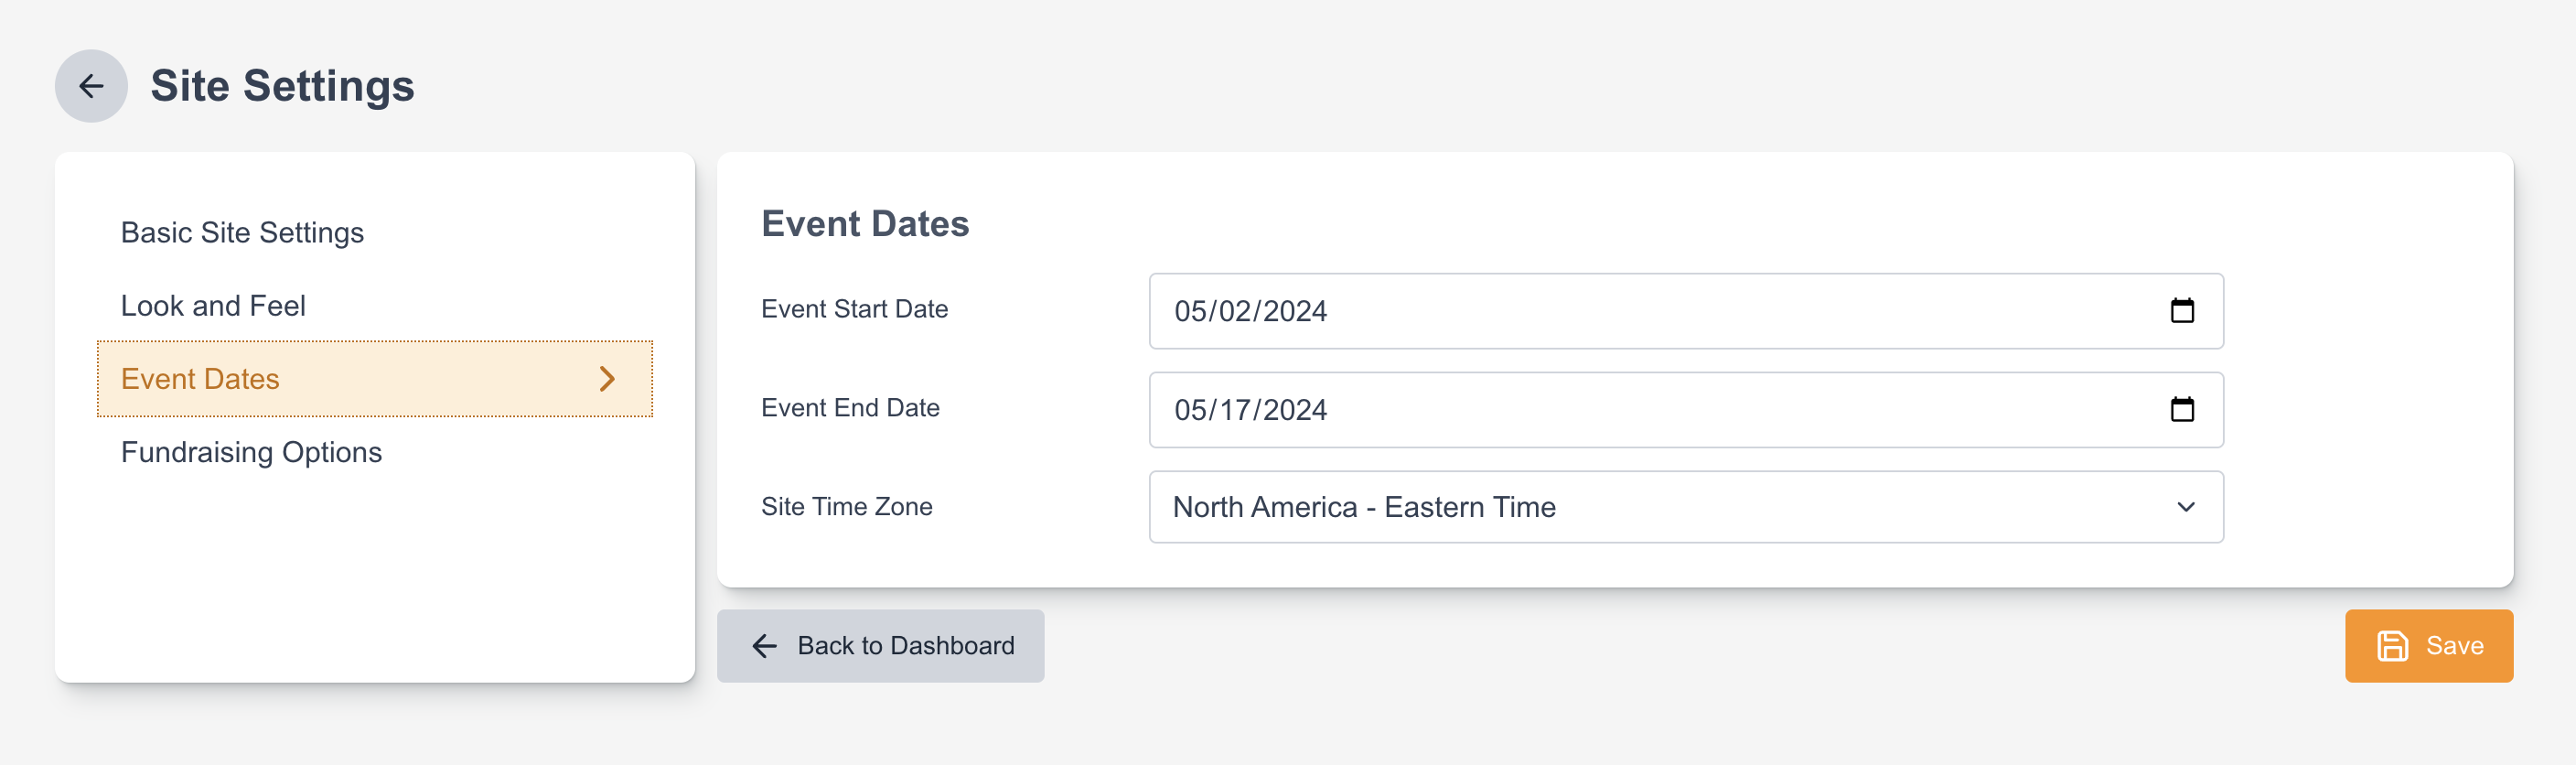Click the Event End Date label
2576x765 pixels.
click(x=850, y=408)
